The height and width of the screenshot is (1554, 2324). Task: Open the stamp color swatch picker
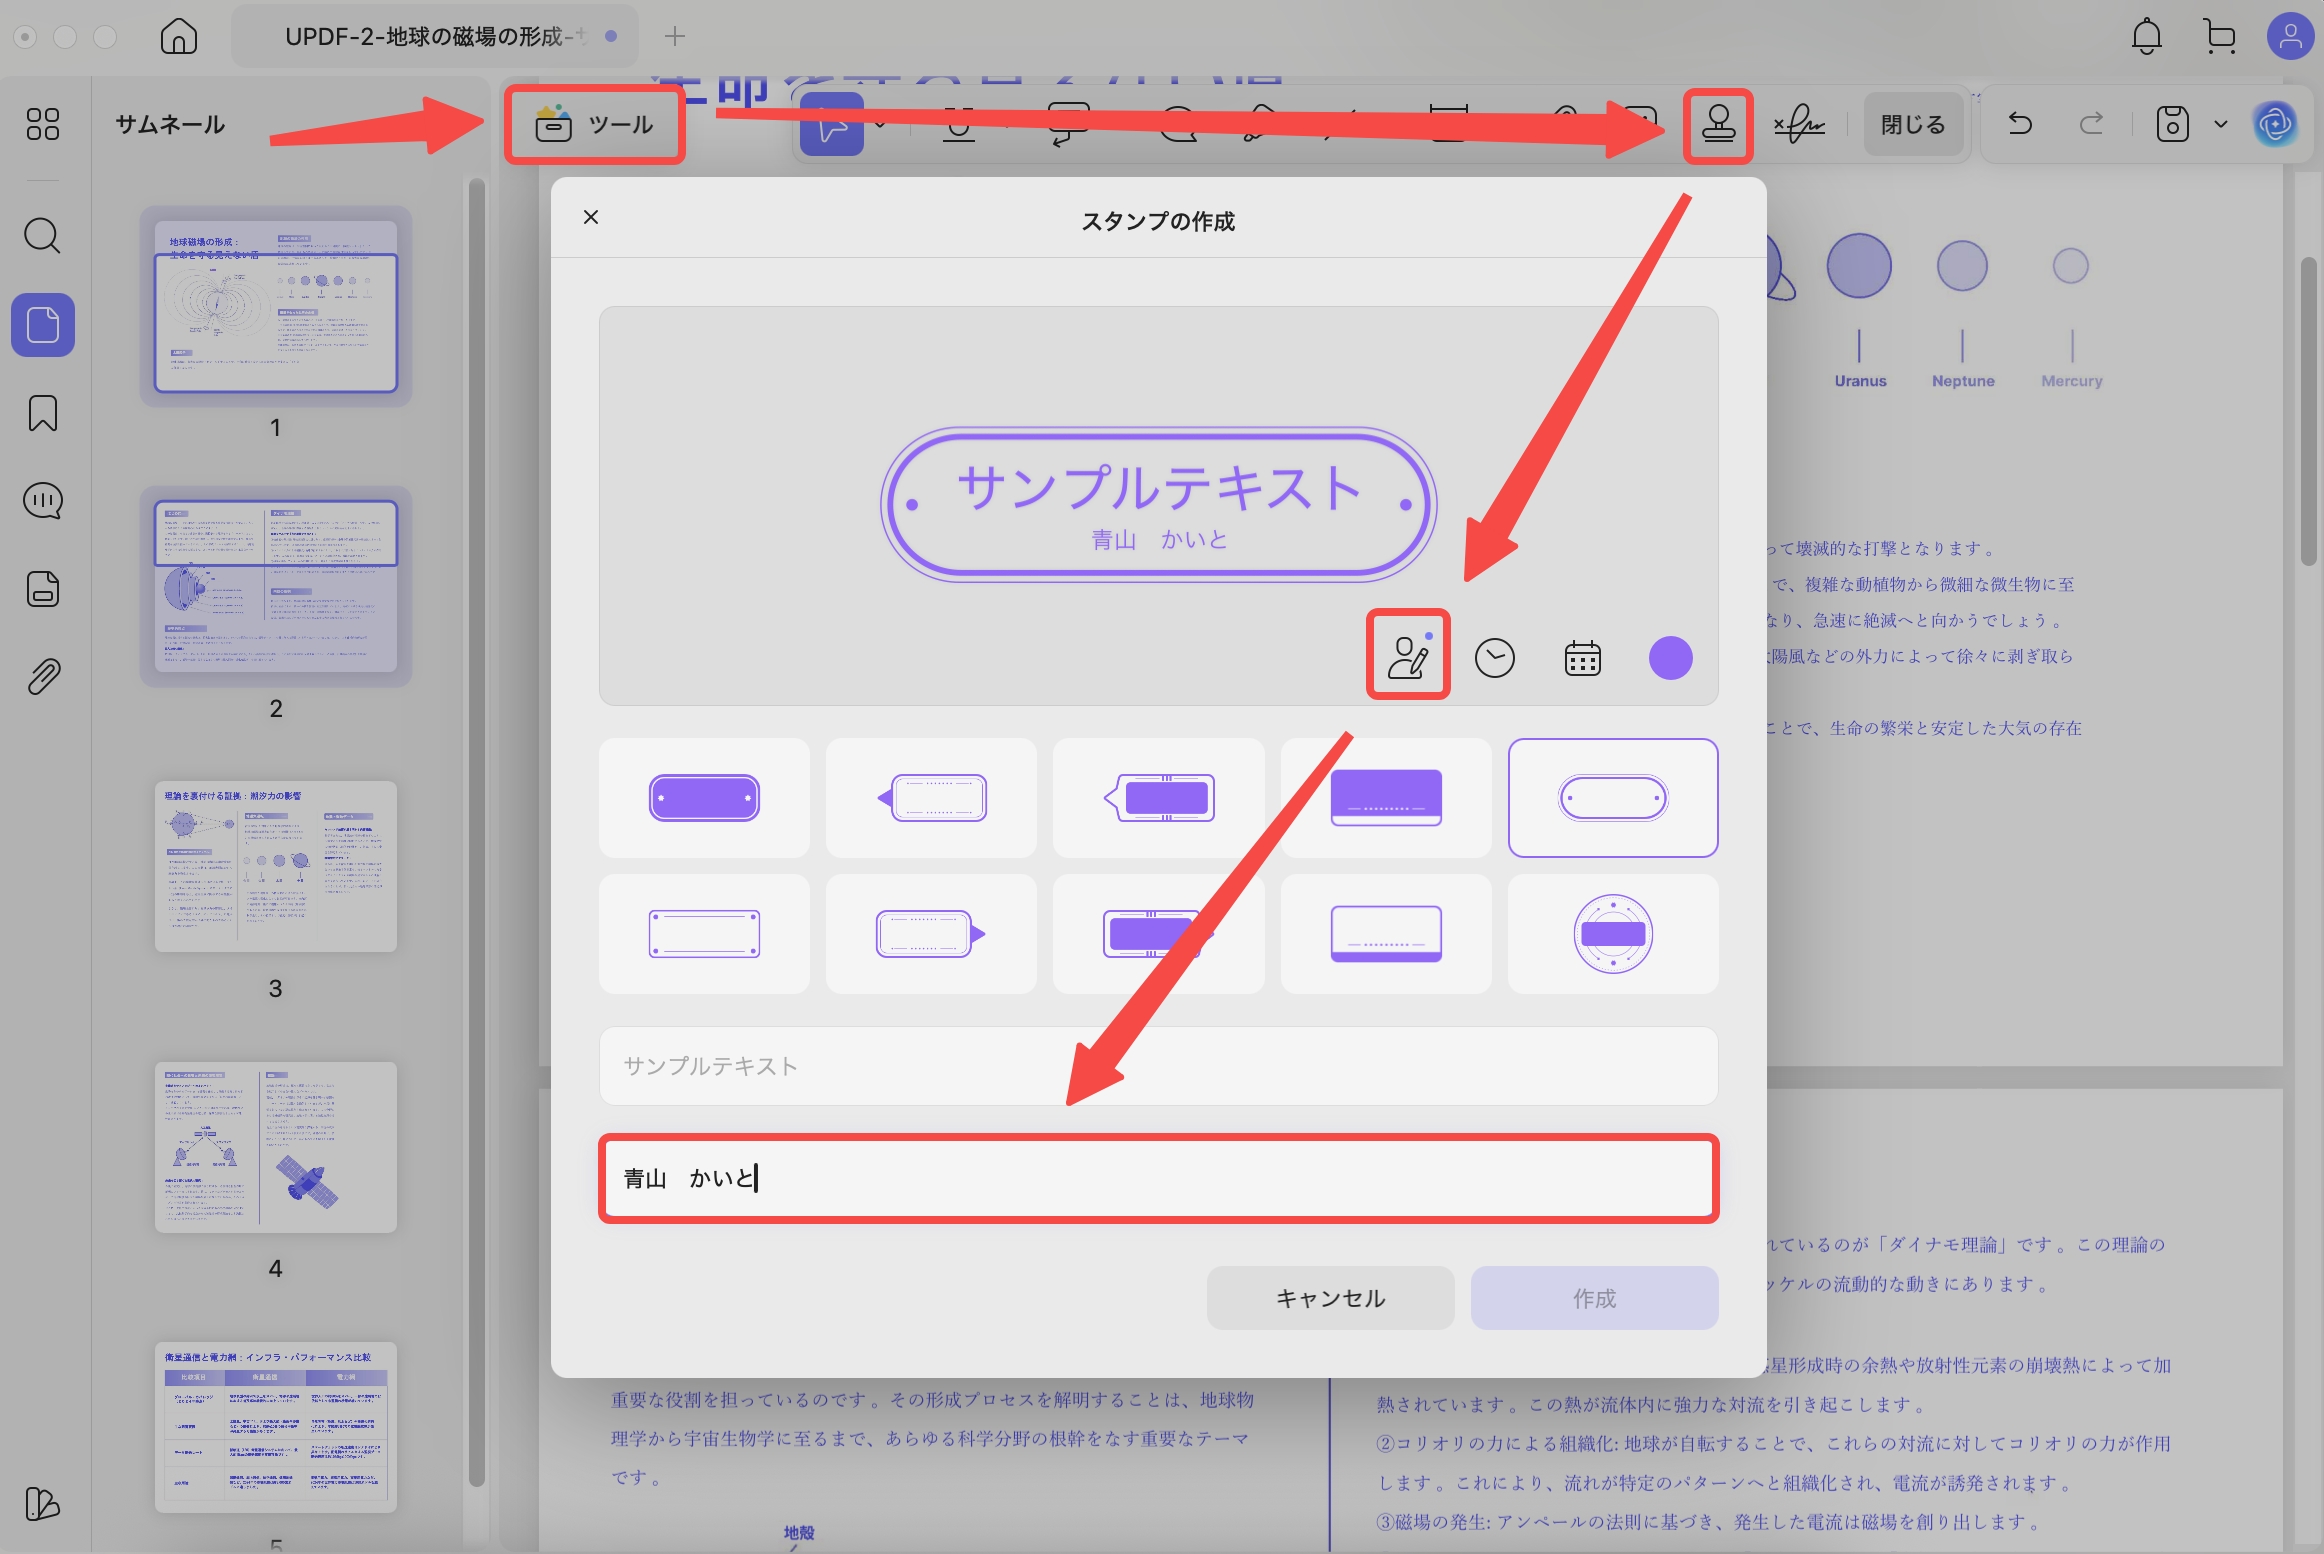[1669, 657]
